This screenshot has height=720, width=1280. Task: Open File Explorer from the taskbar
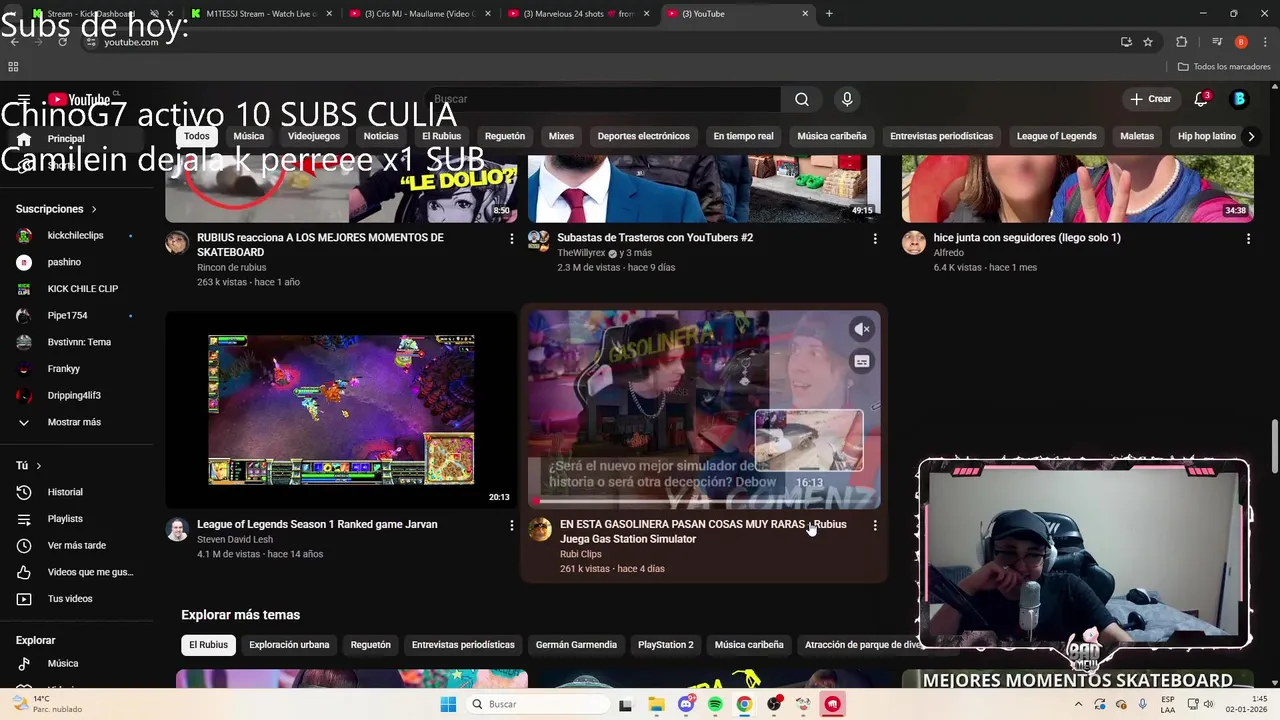coord(656,704)
